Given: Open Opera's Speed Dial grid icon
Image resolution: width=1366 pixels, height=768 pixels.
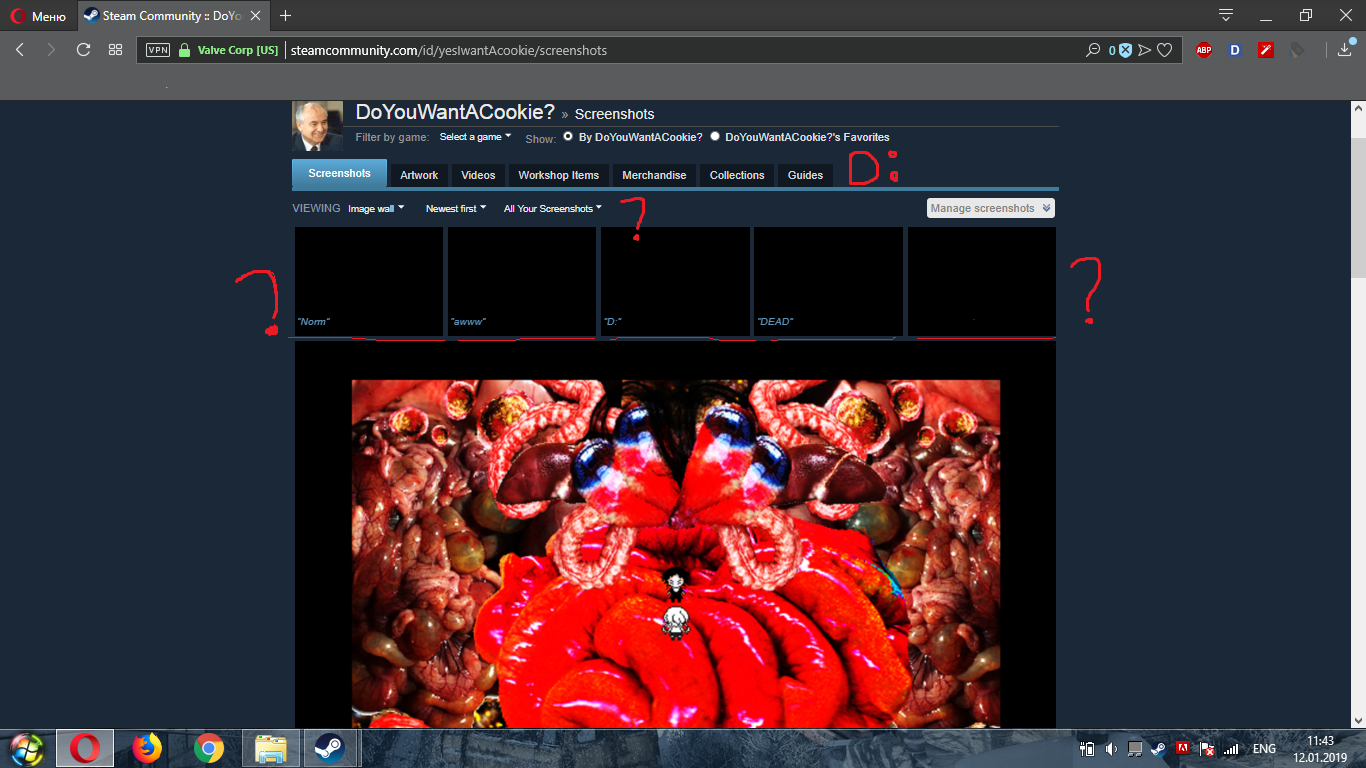Looking at the screenshot, I should pyautogui.click(x=115, y=50).
